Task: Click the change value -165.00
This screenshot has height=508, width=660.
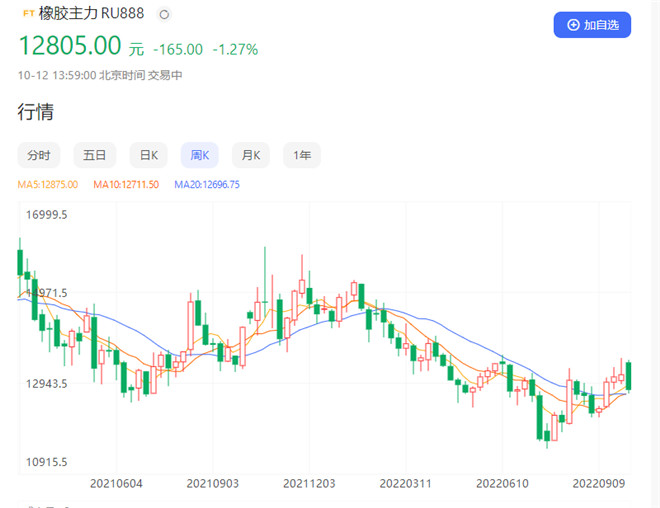Action: [178, 50]
